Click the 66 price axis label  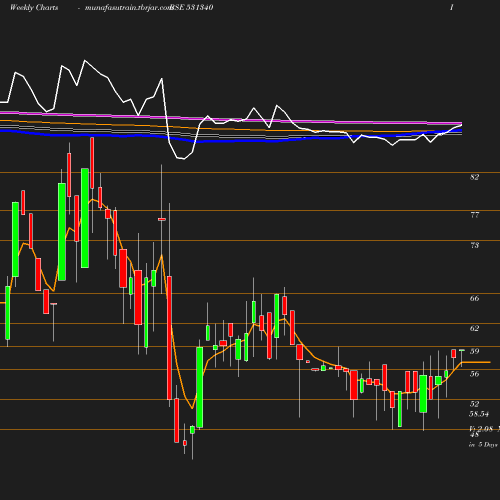pyautogui.click(x=474, y=298)
